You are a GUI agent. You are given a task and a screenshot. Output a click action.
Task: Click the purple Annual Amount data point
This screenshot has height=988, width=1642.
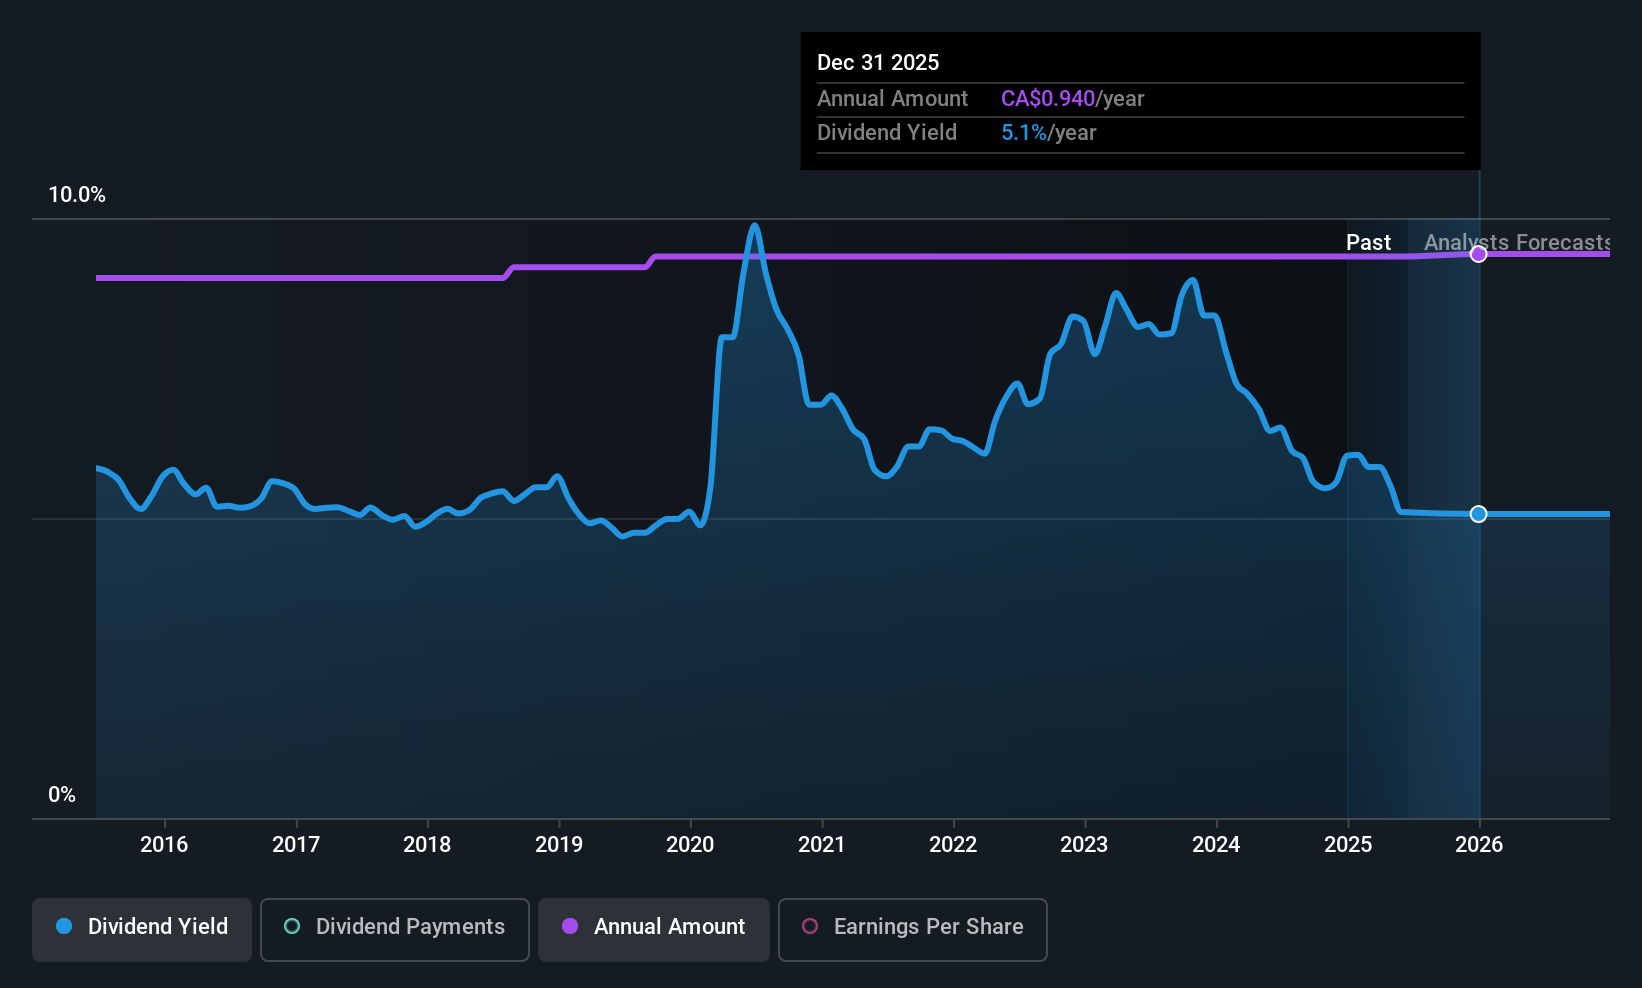(1479, 254)
